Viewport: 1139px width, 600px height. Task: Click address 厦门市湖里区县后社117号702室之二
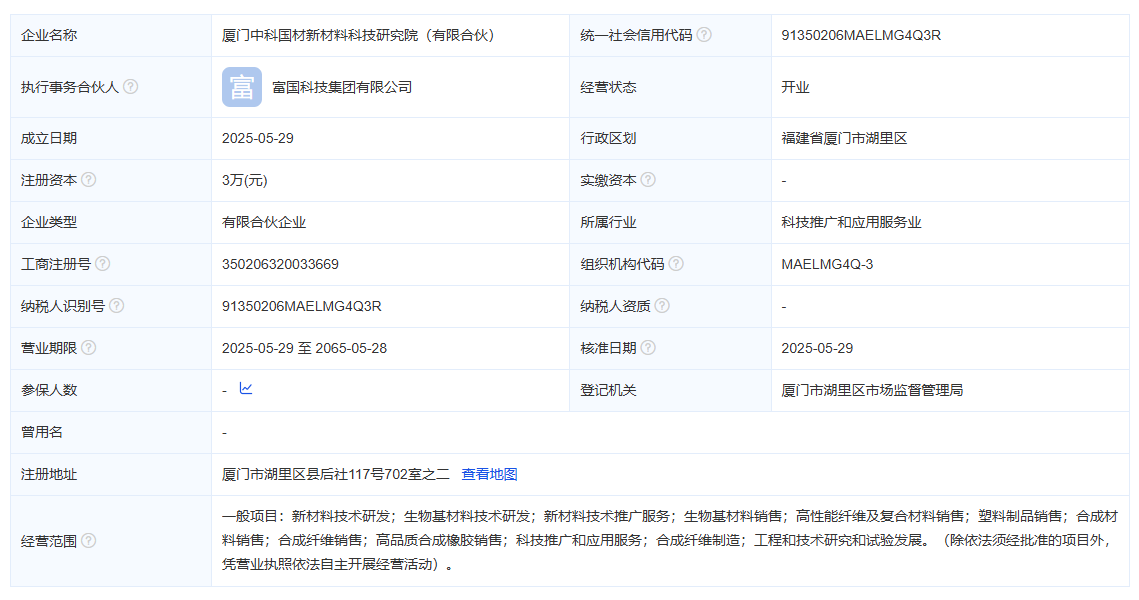pos(336,474)
